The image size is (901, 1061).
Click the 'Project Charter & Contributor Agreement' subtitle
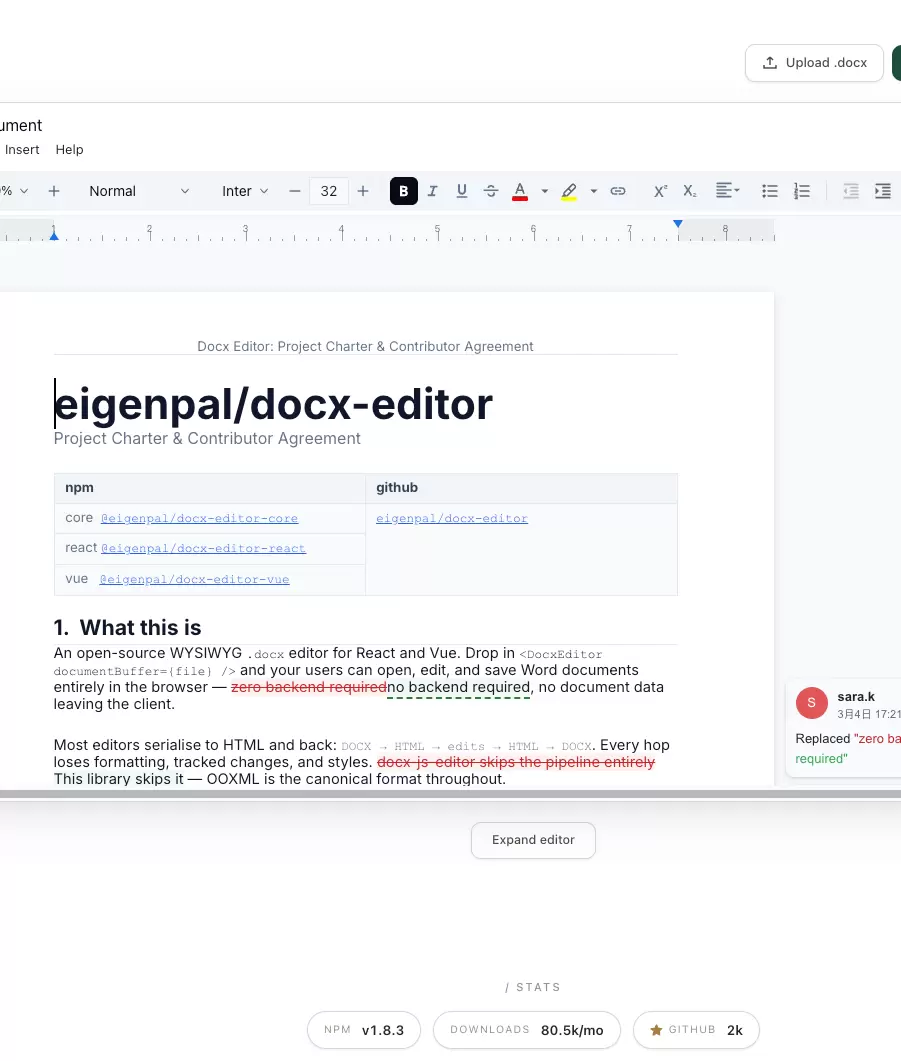pyautogui.click(x=207, y=438)
